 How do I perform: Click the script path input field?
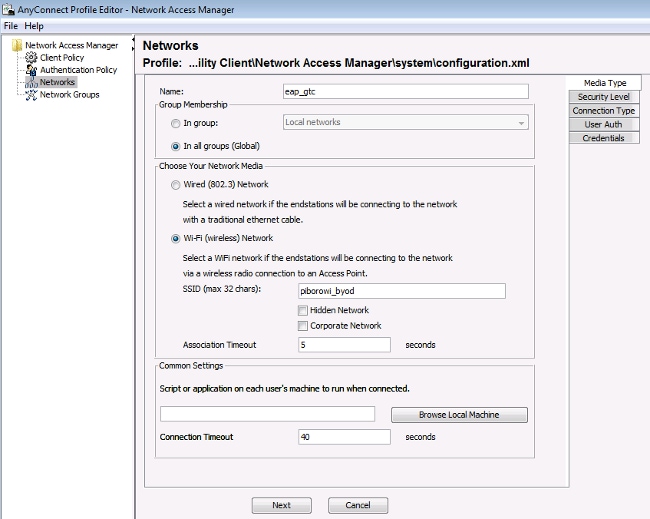tap(267, 414)
